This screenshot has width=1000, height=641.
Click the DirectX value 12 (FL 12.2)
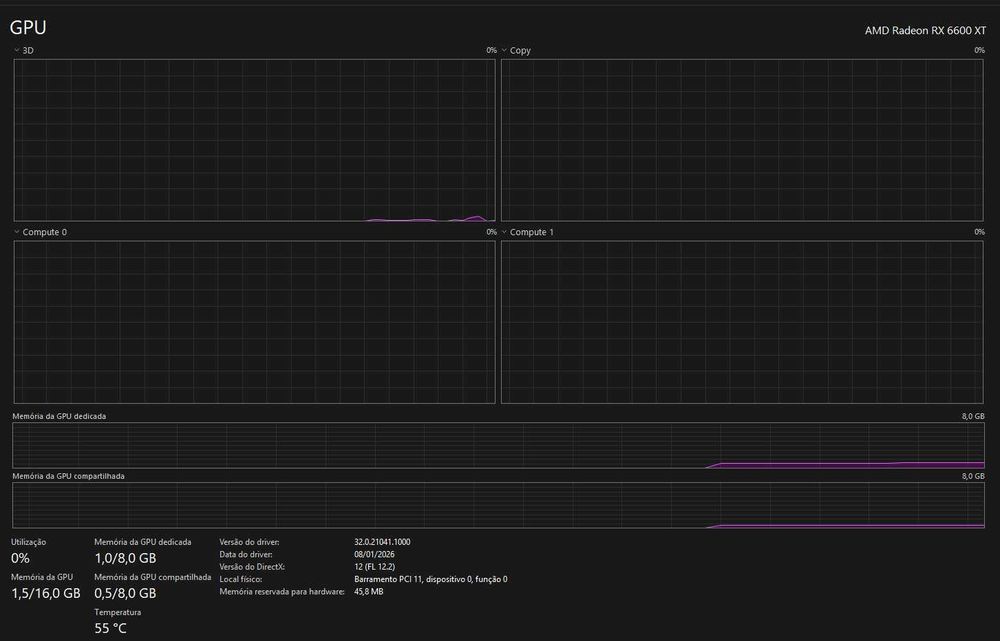[x=374, y=566]
